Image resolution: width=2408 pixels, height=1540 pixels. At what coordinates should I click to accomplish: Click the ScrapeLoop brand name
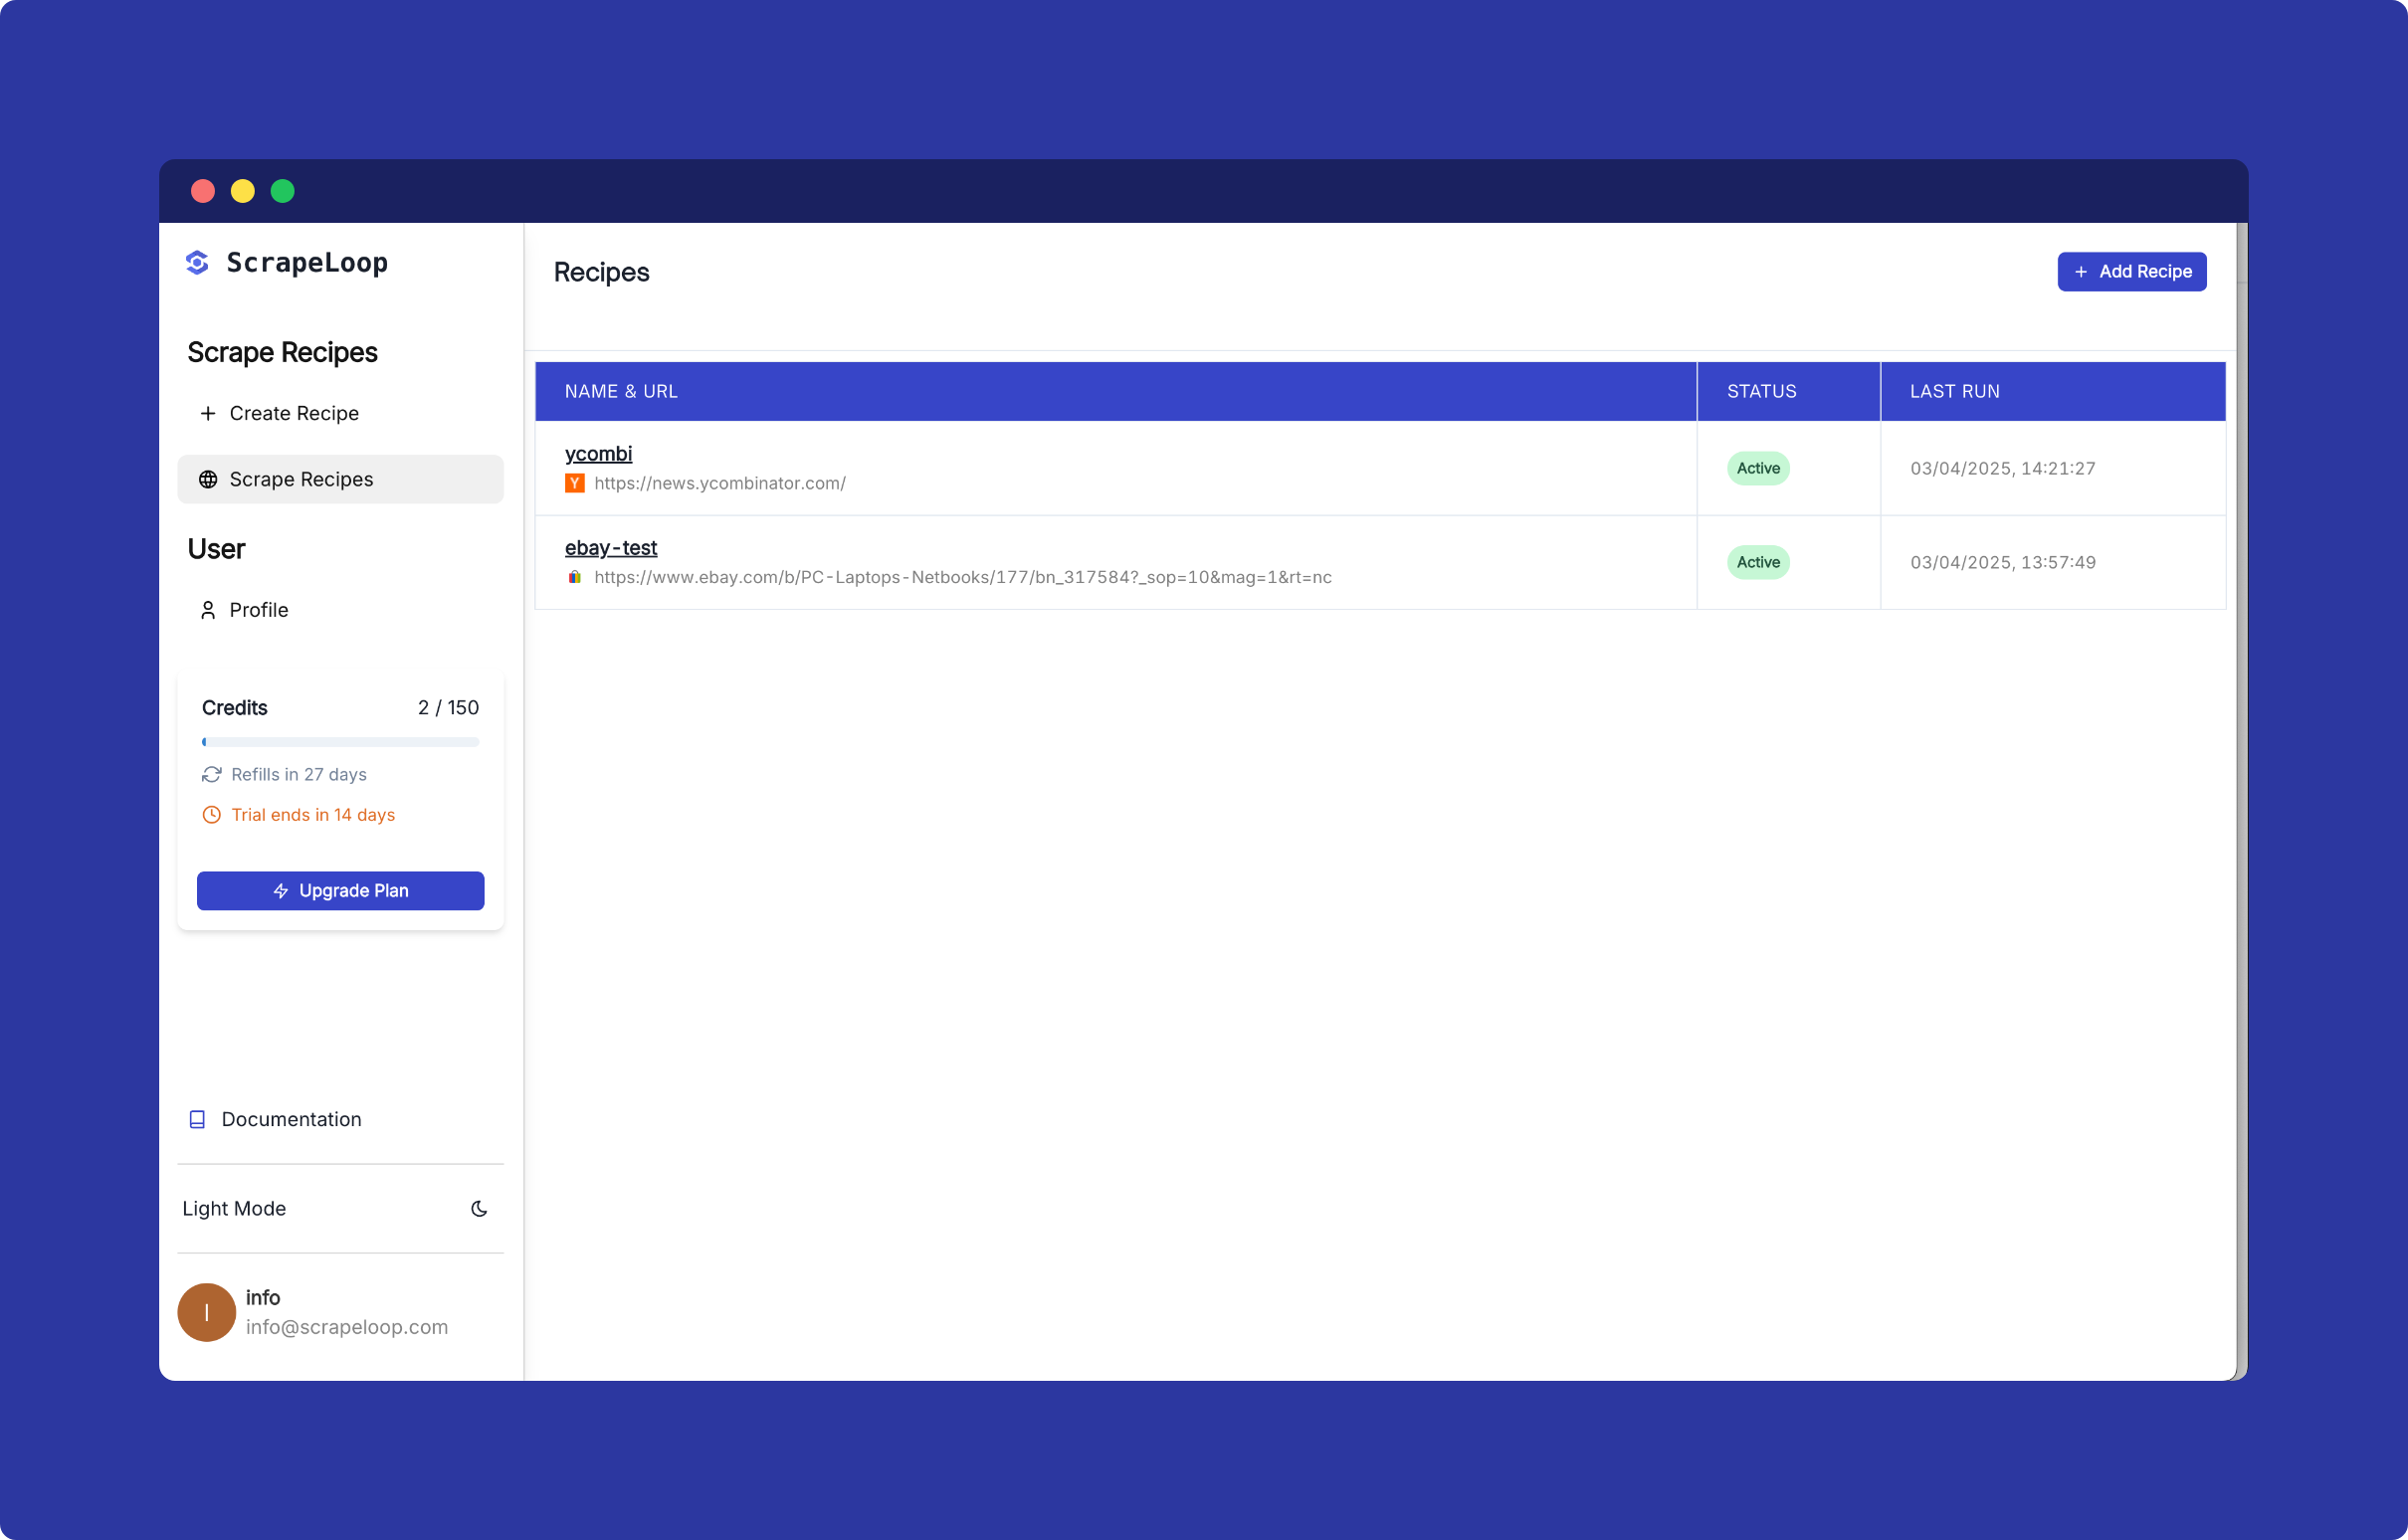307,263
